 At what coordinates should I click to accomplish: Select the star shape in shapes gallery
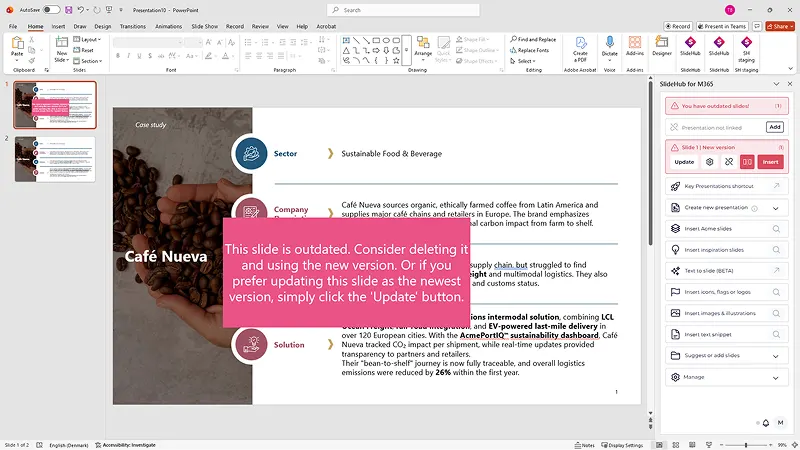click(396, 60)
